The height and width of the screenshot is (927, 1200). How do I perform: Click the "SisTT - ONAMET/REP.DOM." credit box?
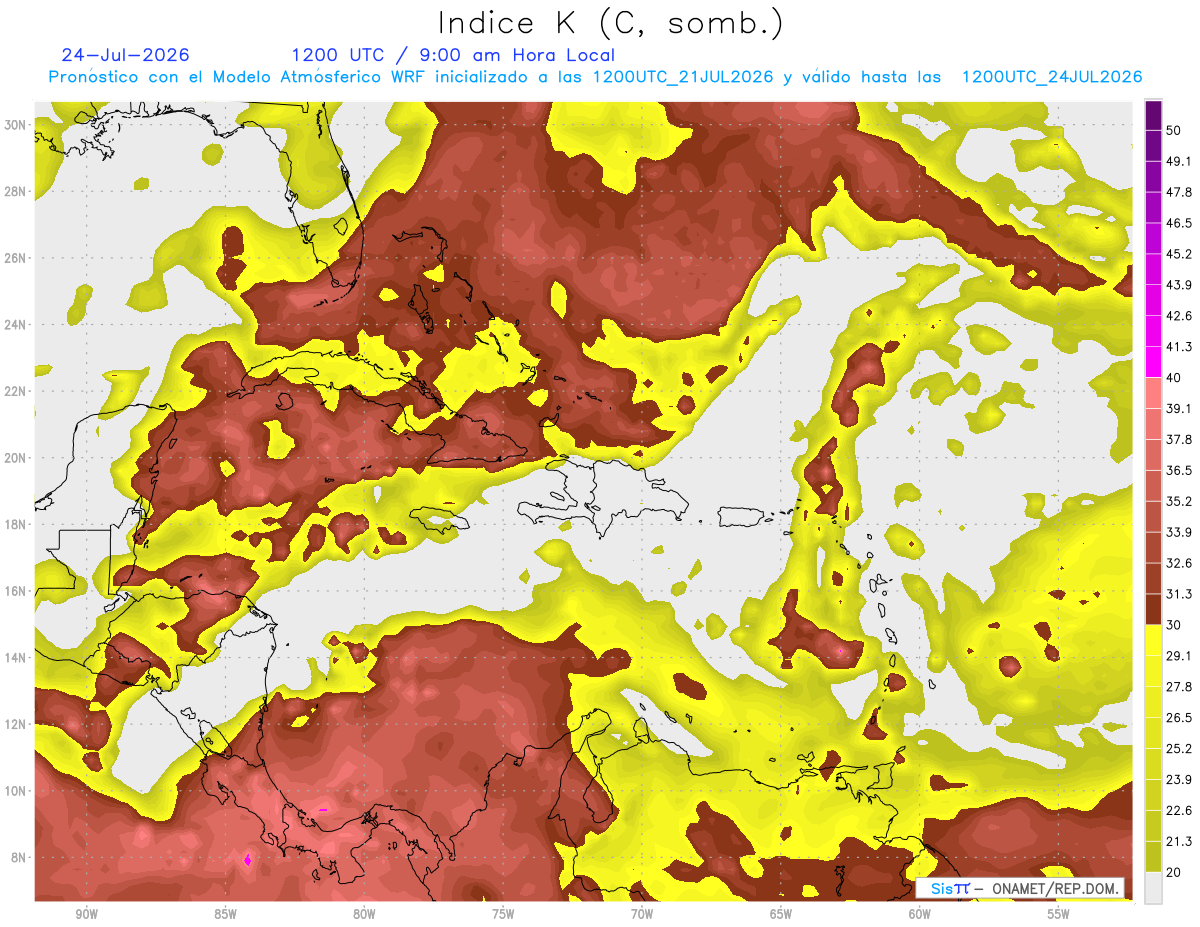1020,888
